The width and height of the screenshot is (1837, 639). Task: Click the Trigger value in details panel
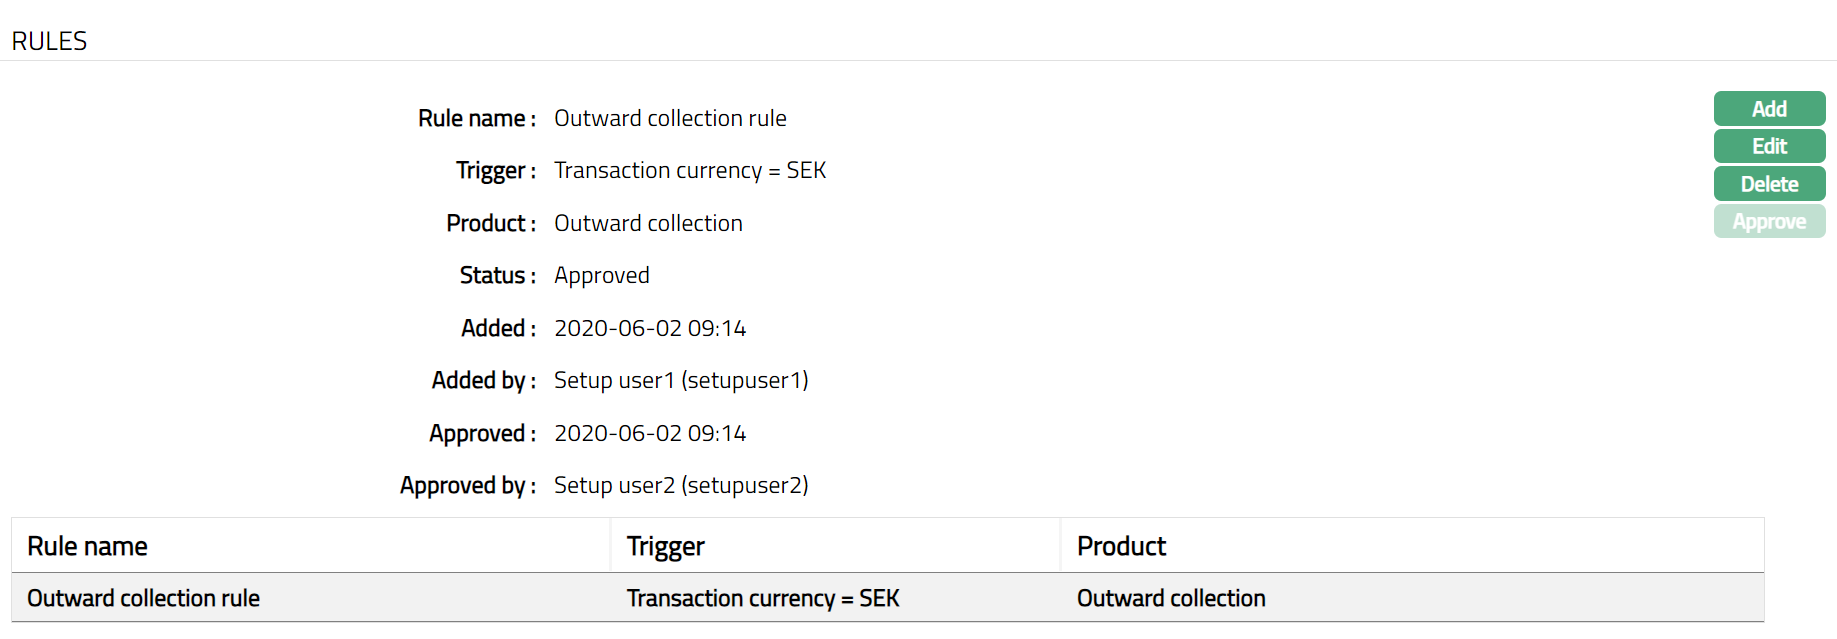pos(690,170)
